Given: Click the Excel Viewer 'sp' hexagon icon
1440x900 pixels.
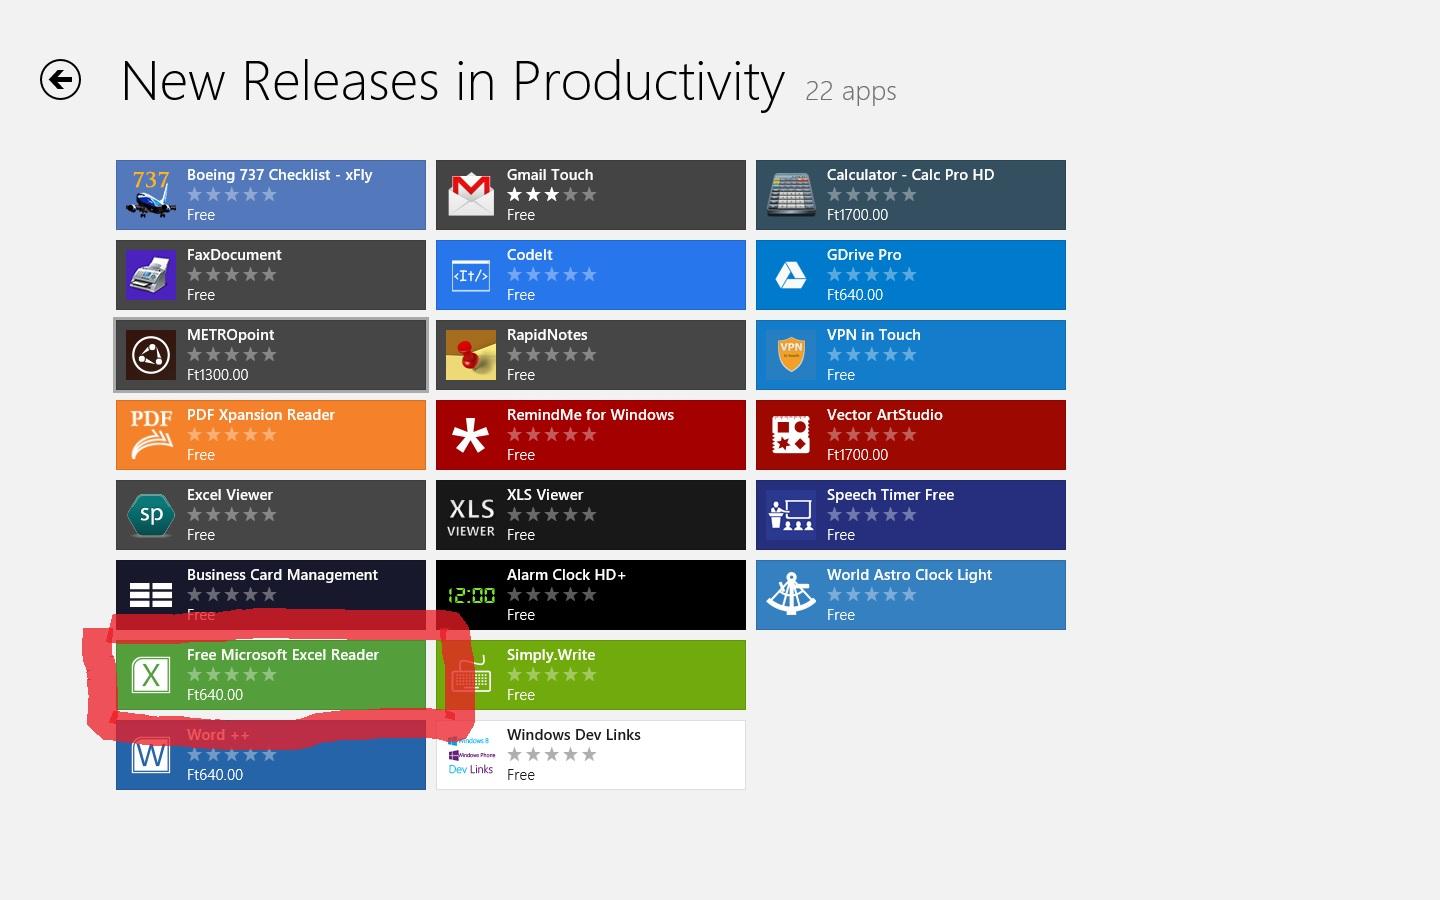Looking at the screenshot, I should tap(151, 515).
